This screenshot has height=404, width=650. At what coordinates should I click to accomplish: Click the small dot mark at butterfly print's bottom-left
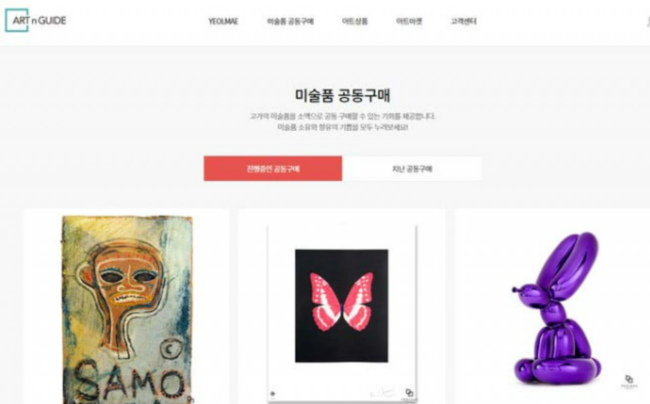pos(273,394)
